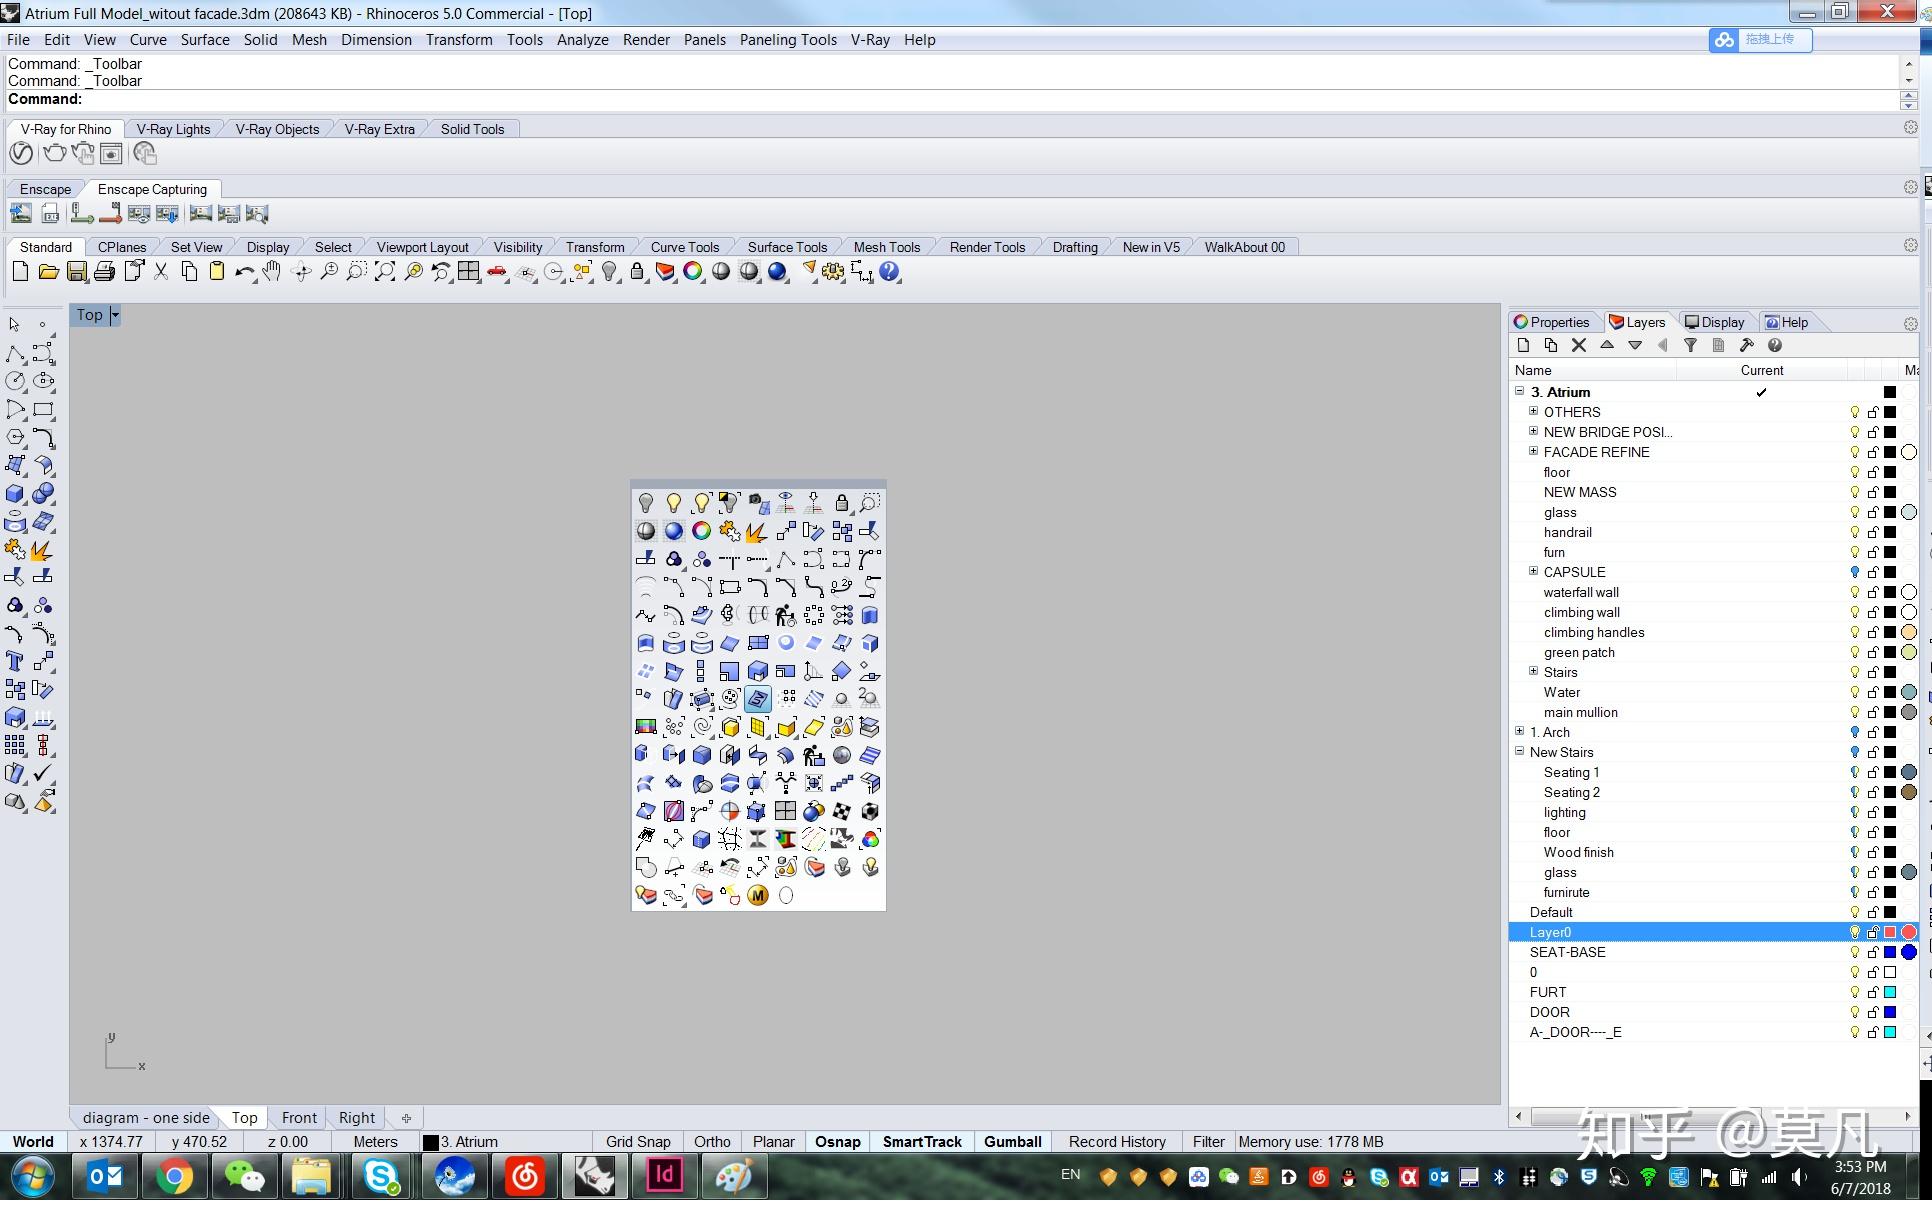Click the Record History button
This screenshot has height=1216, width=1932.
click(x=1117, y=1142)
